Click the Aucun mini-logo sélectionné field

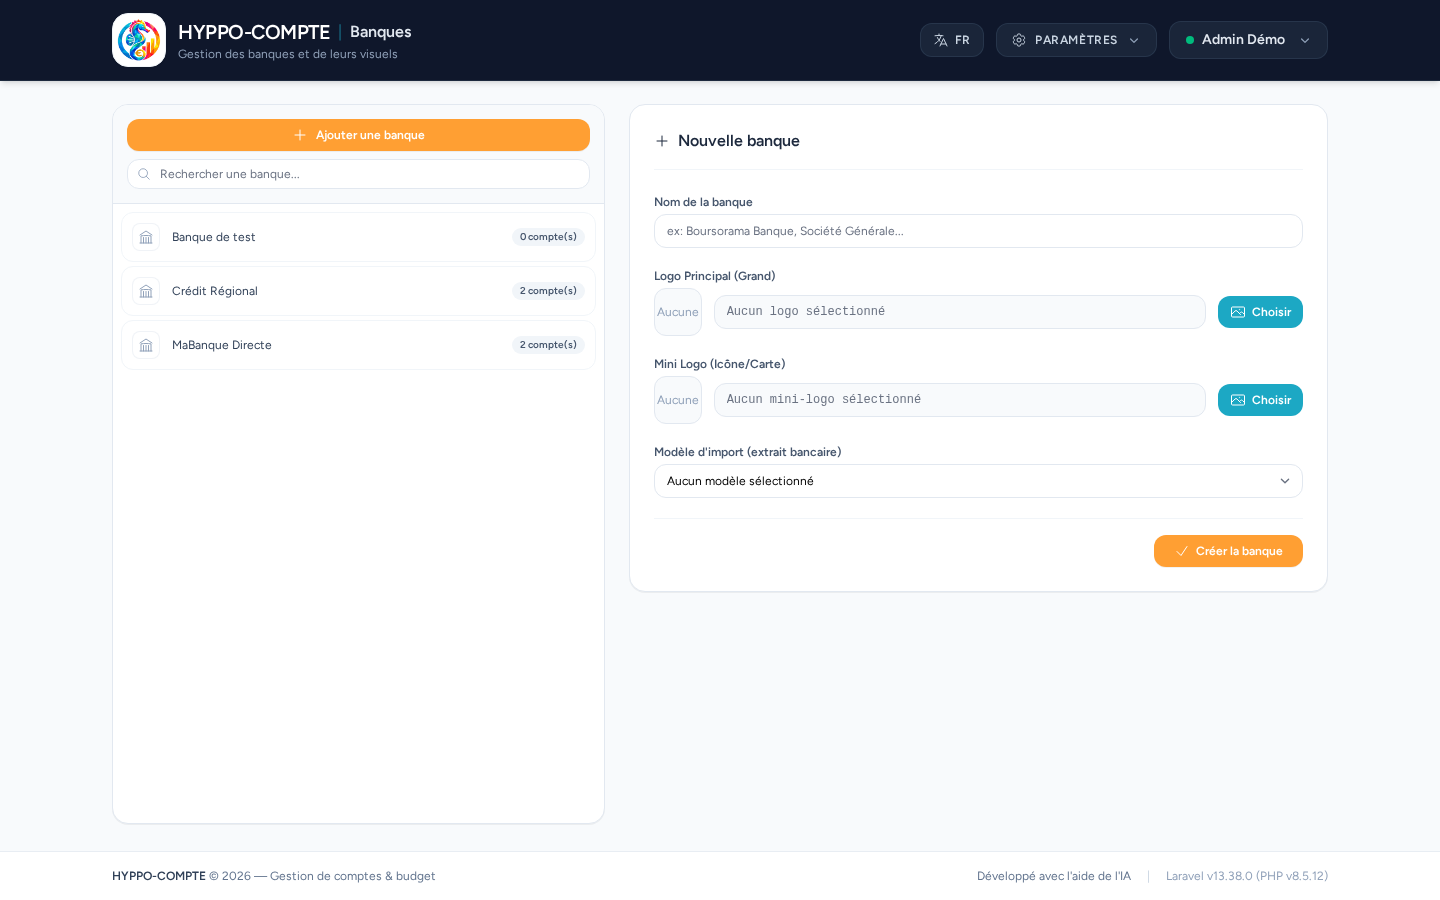coord(960,400)
